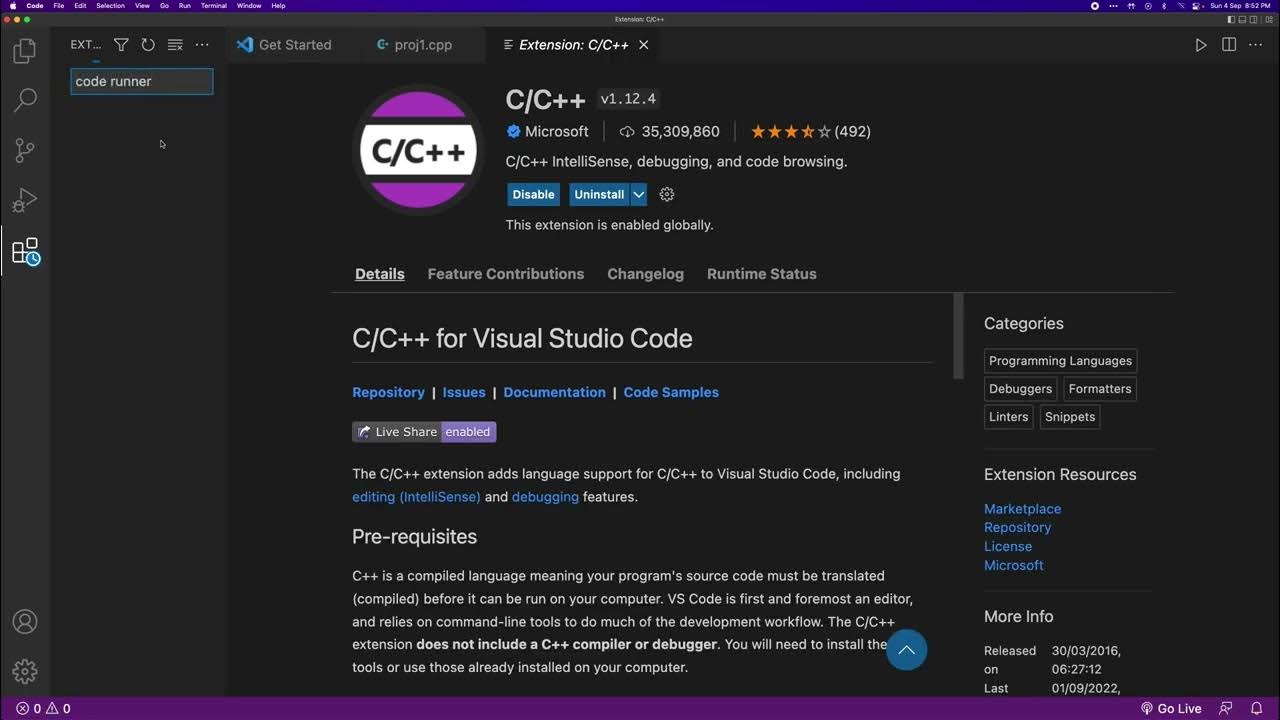The width and height of the screenshot is (1280, 720).
Task: Open C/C++ extension settings gear
Action: (667, 195)
